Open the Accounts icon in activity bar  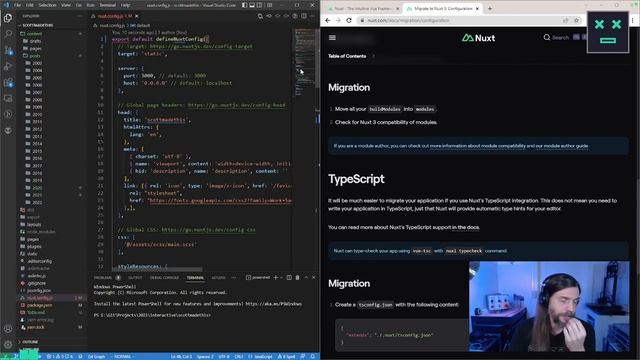[8, 328]
